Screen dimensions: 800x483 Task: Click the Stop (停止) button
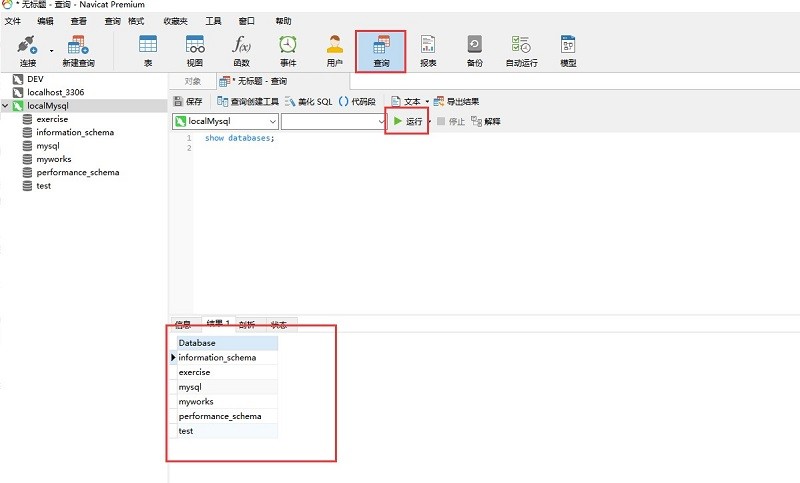point(451,121)
